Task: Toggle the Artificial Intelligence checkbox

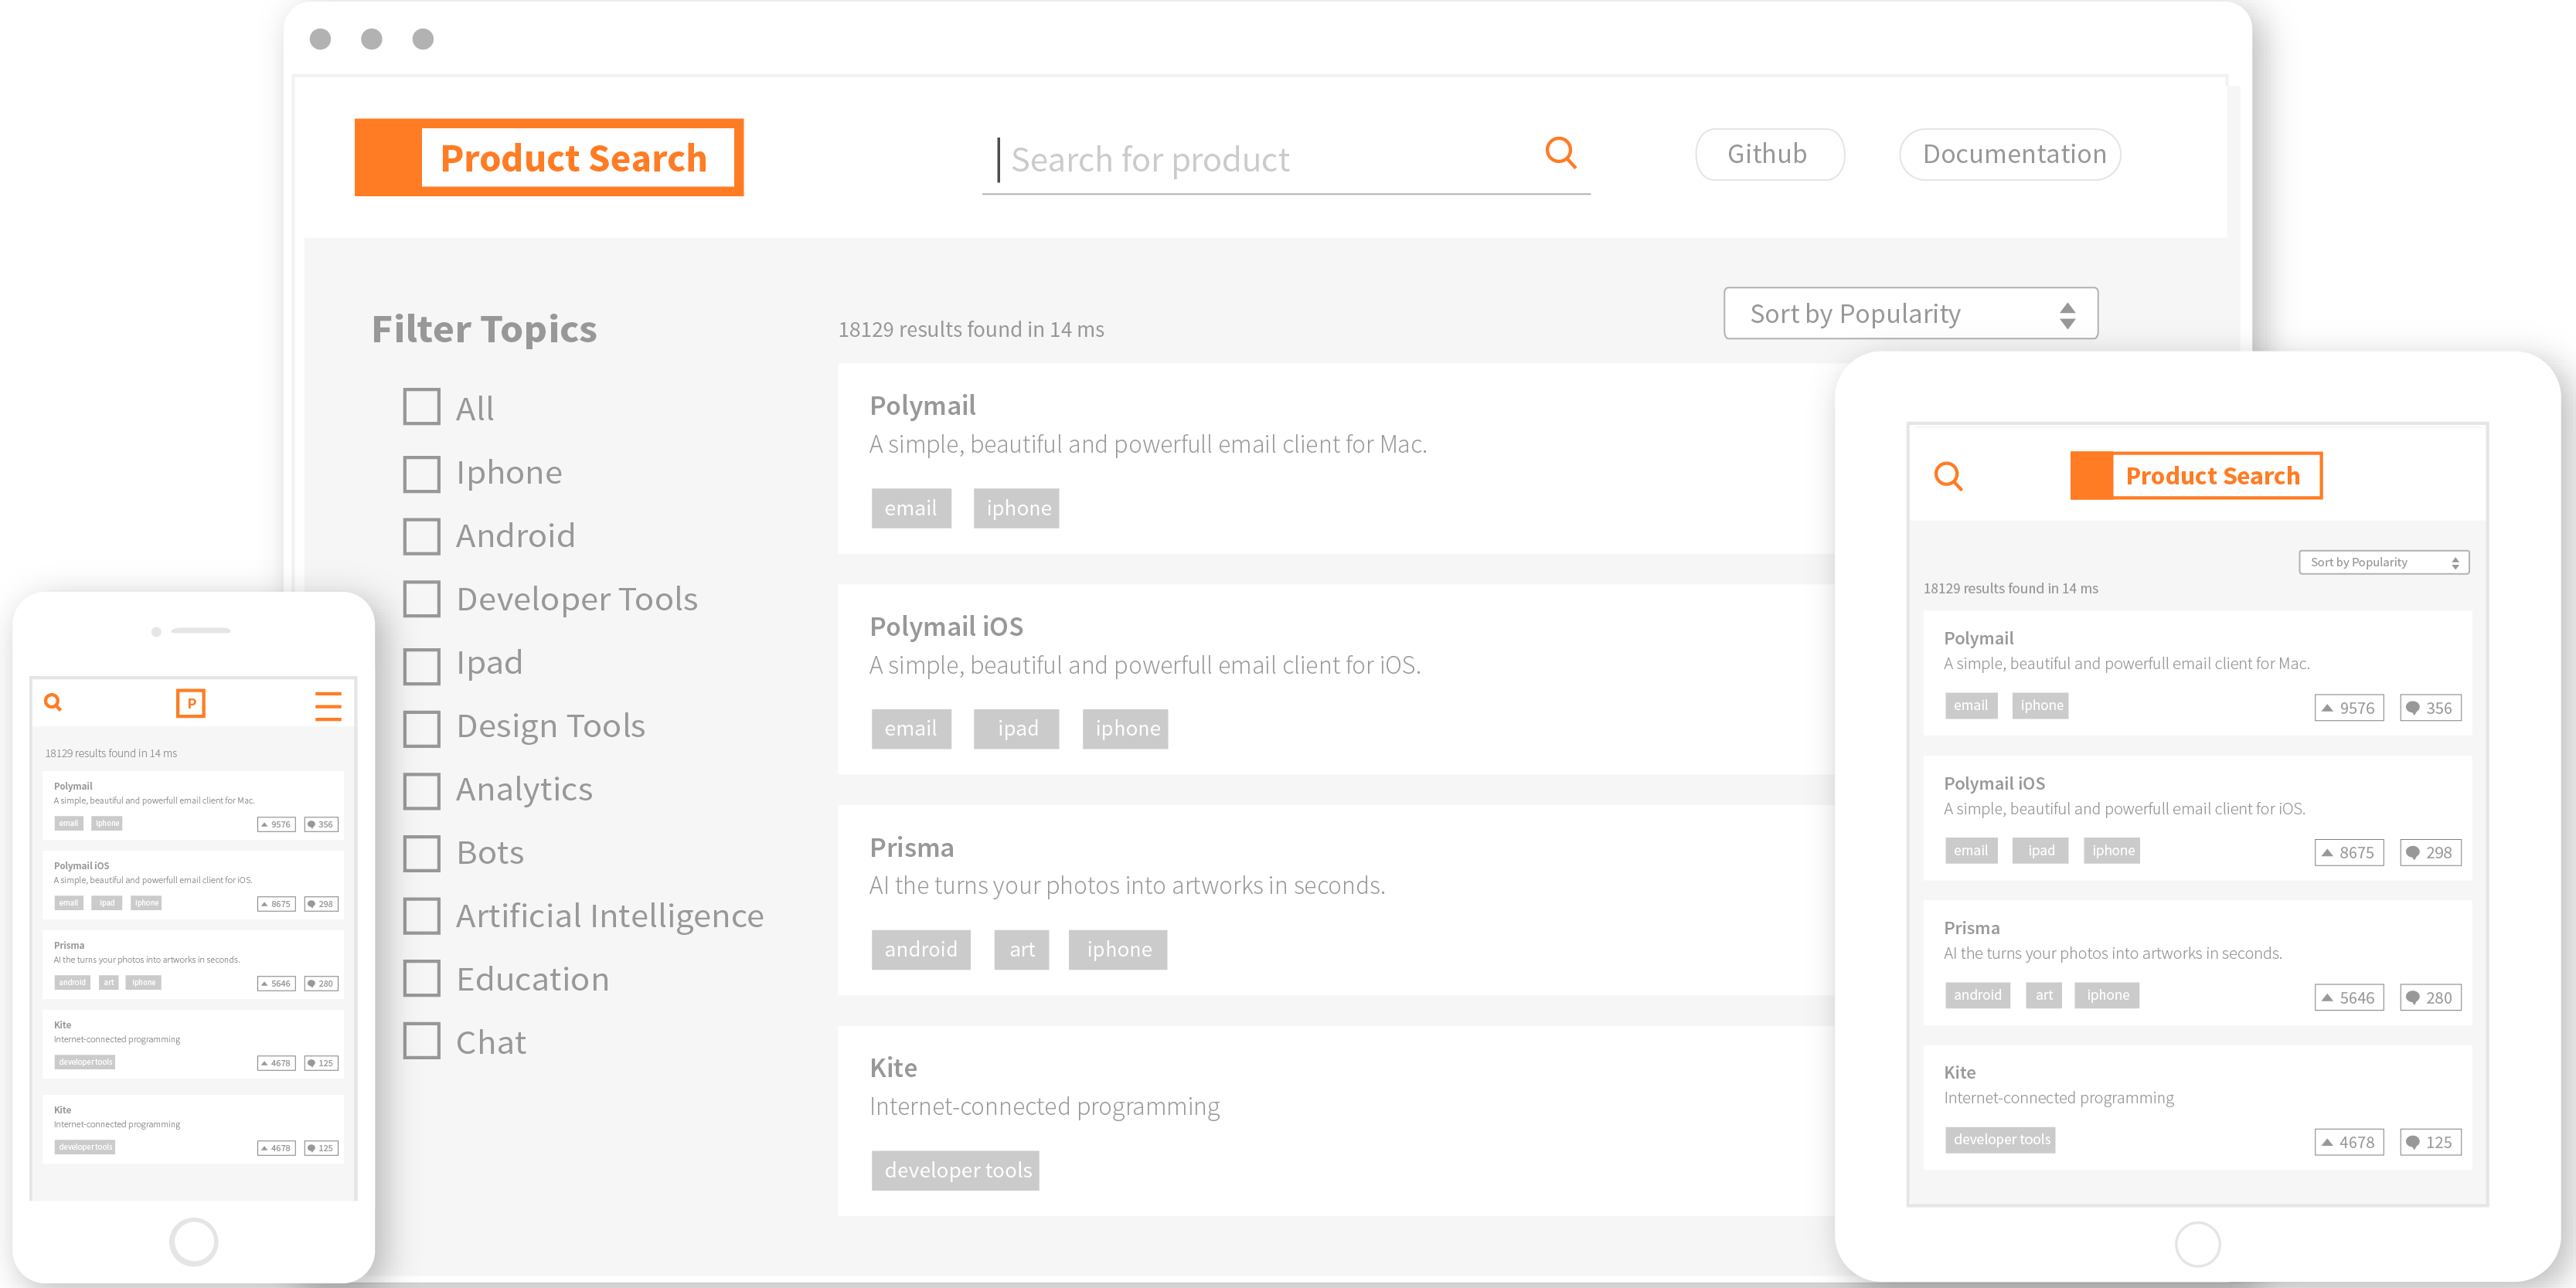Action: 421,916
